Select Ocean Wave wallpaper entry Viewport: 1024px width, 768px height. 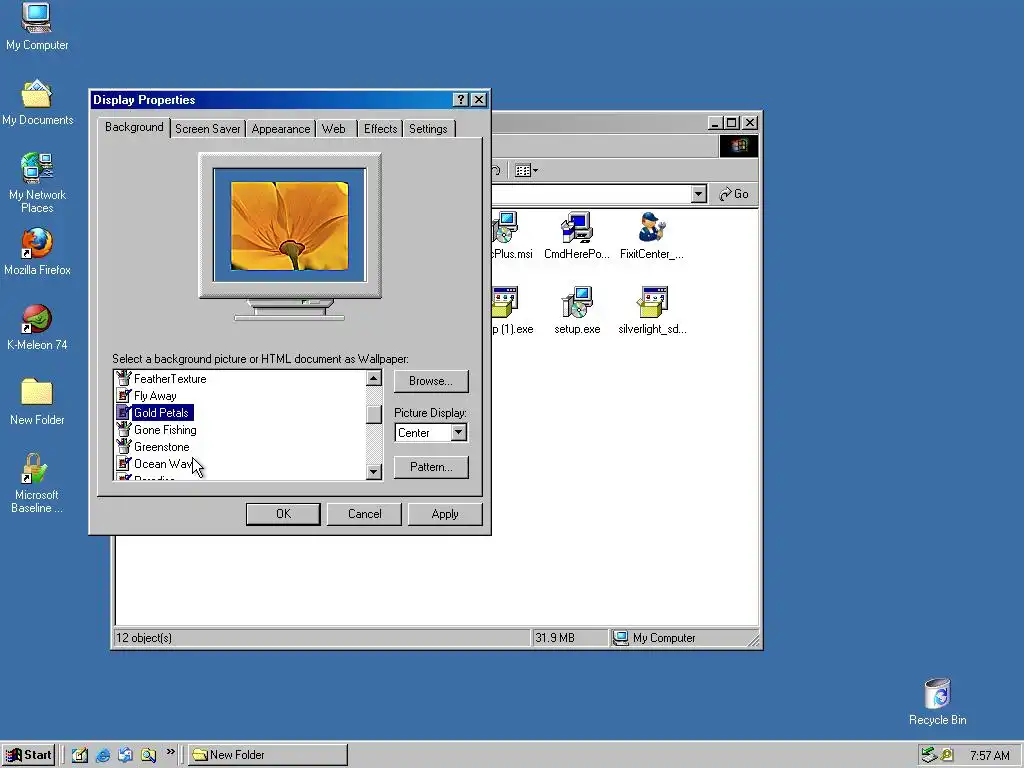pyautogui.click(x=162, y=464)
